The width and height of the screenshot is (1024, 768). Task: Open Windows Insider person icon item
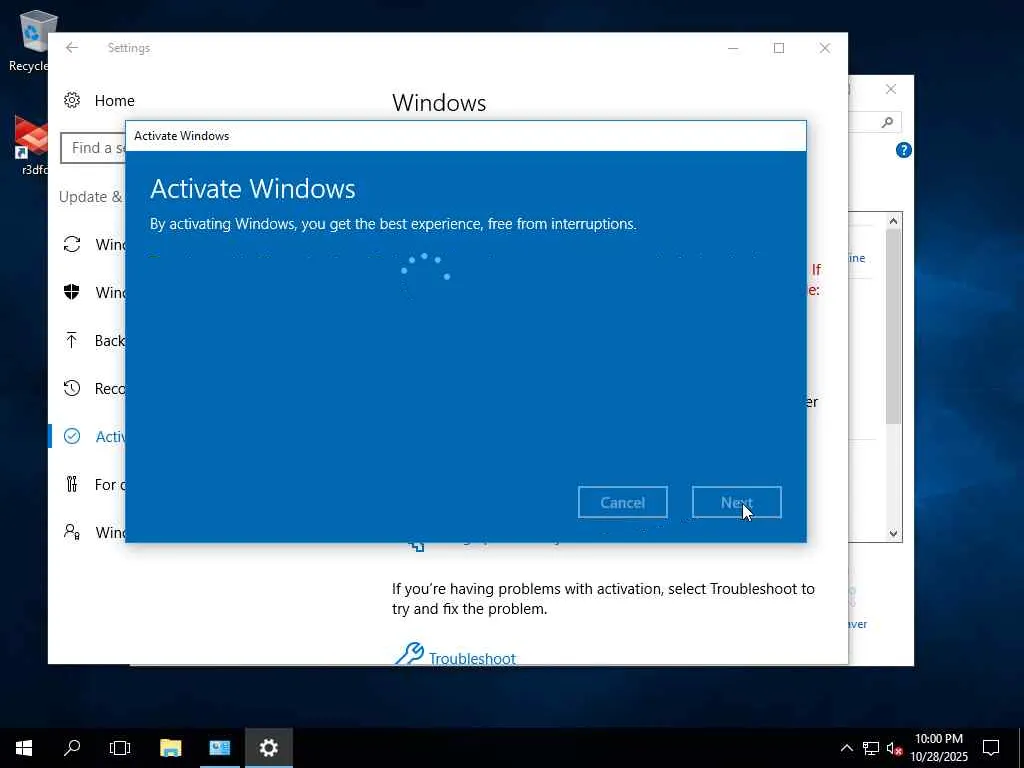[72, 532]
